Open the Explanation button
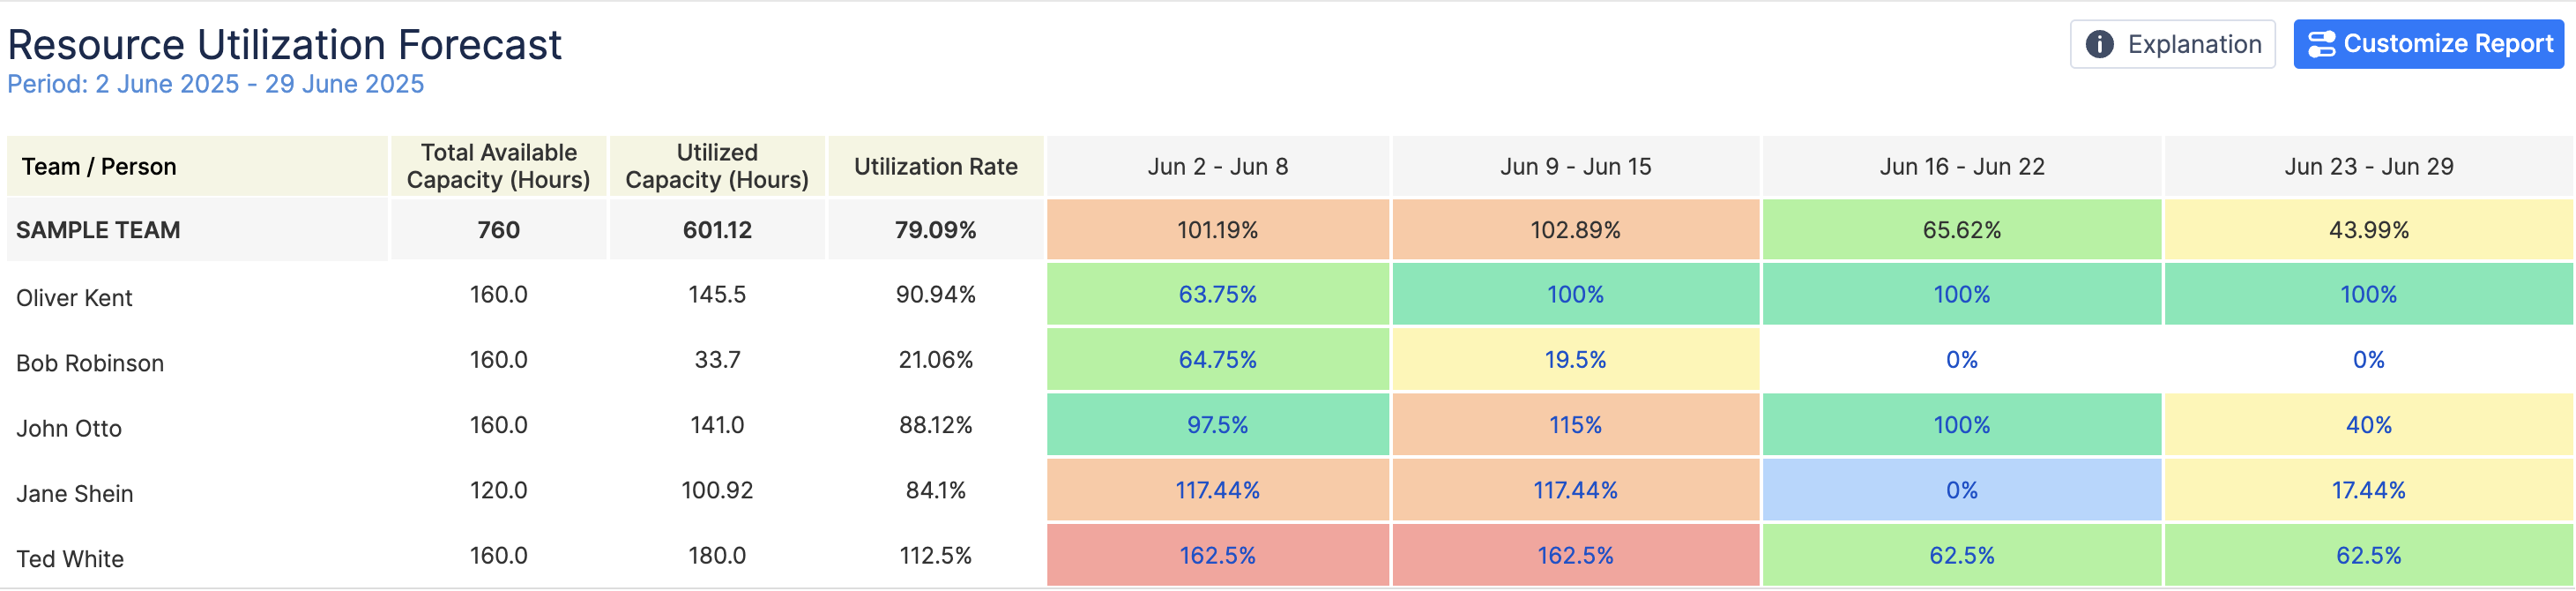This screenshot has height=591, width=2576. coord(2172,44)
